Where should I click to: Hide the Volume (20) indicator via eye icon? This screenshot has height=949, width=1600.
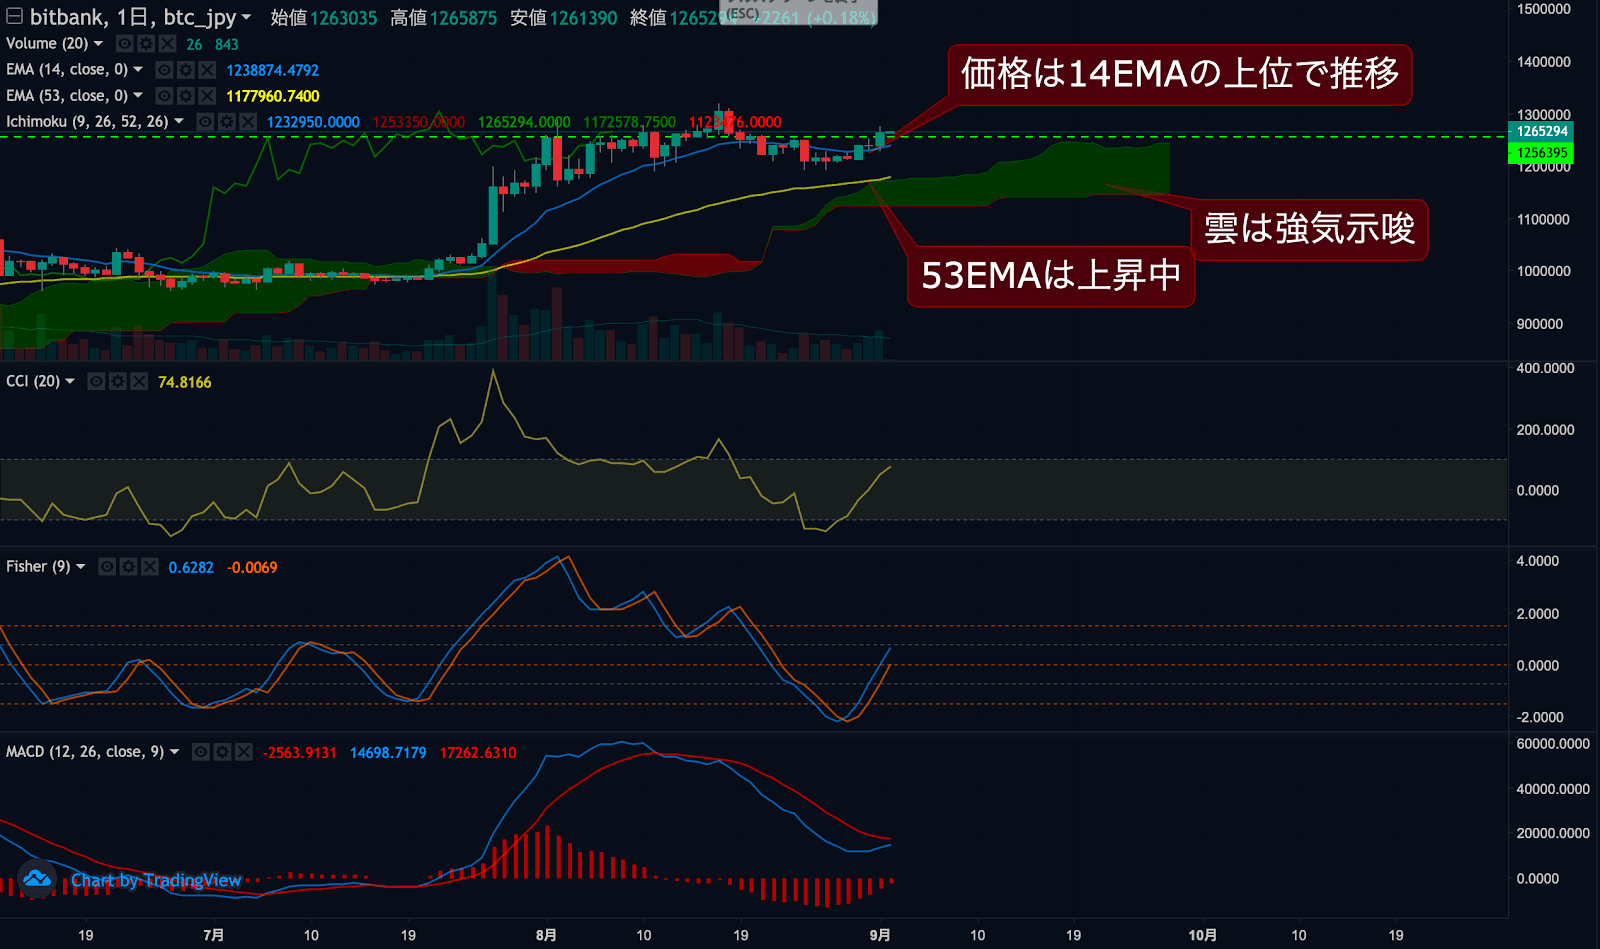click(125, 44)
